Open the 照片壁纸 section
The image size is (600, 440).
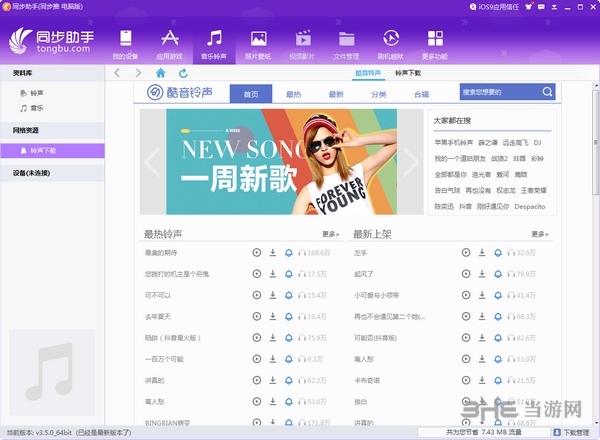[258, 44]
